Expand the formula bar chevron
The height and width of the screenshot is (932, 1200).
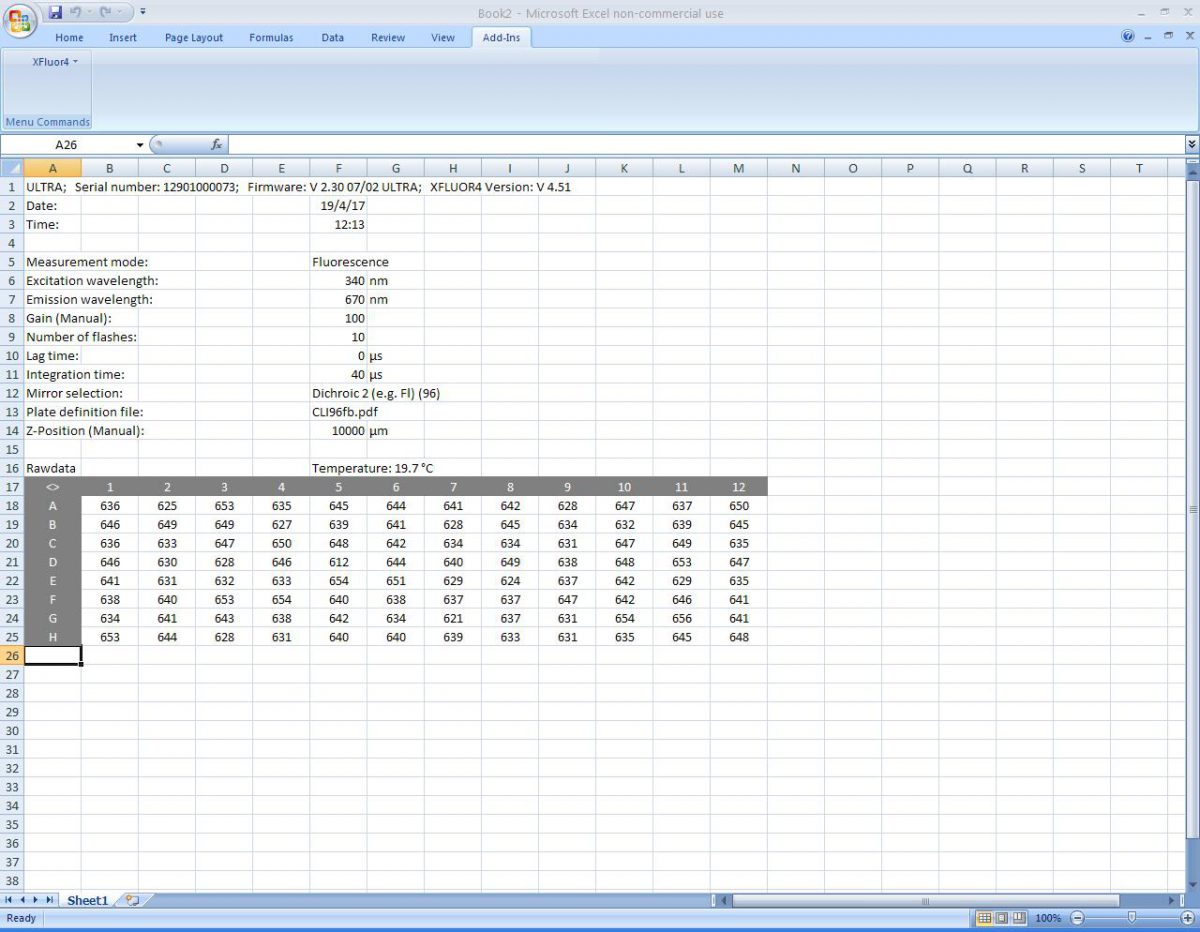click(1191, 145)
